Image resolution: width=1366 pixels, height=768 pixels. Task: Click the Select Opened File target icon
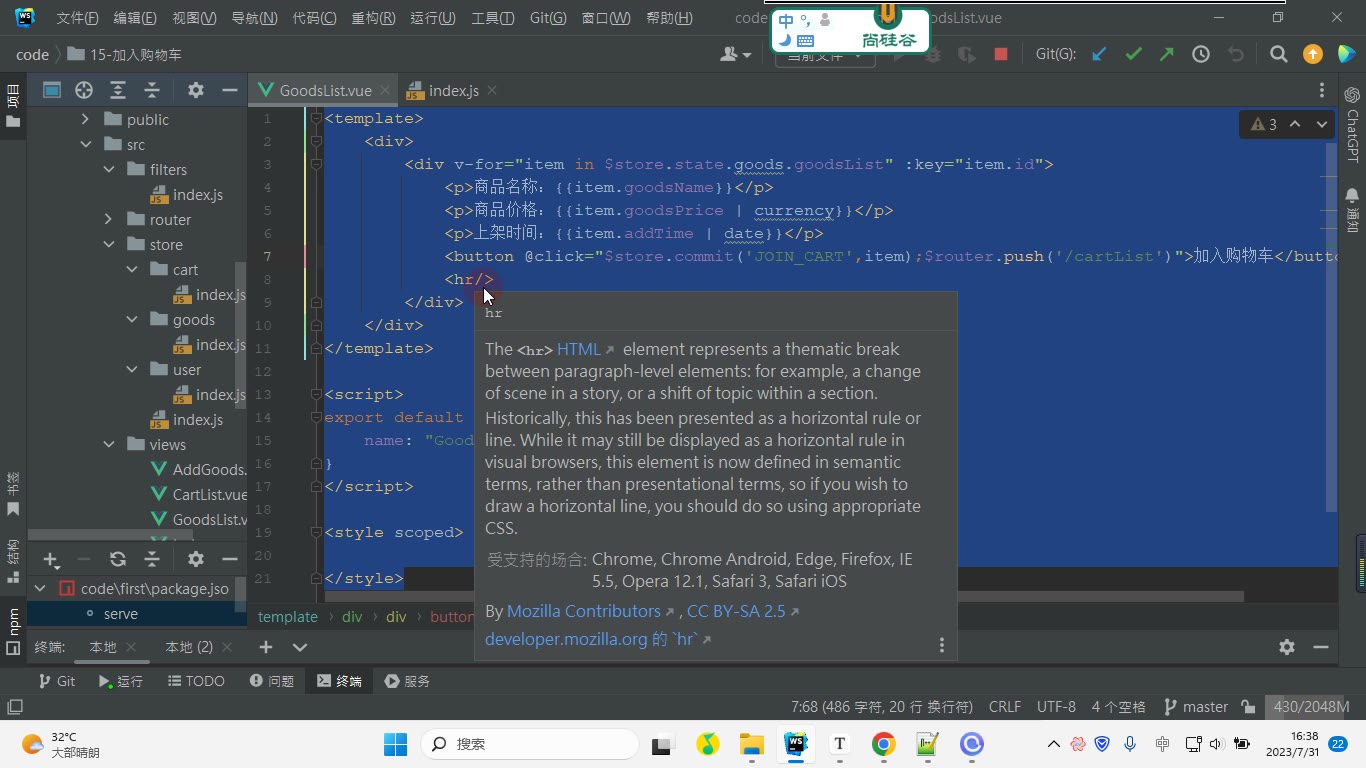(x=84, y=90)
